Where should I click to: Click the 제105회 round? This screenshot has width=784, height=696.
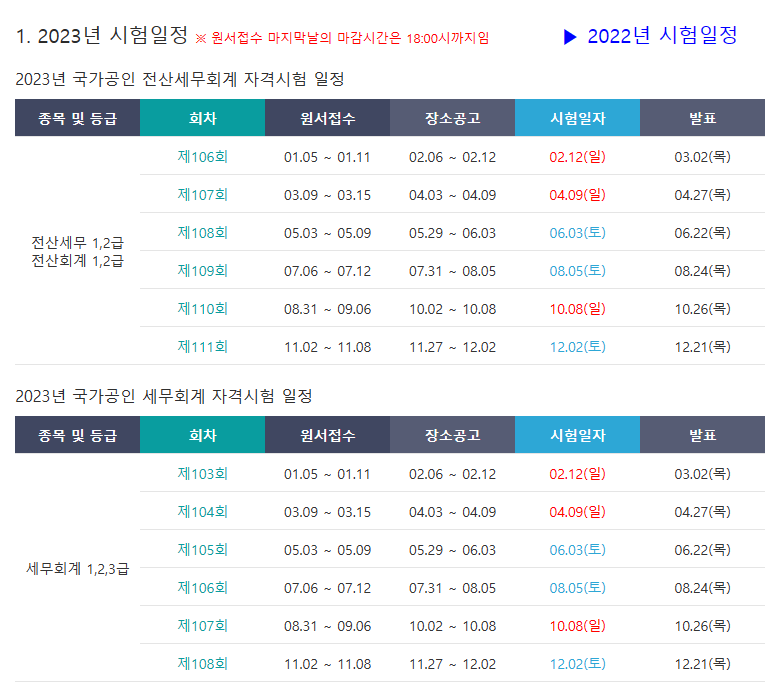coord(202,550)
